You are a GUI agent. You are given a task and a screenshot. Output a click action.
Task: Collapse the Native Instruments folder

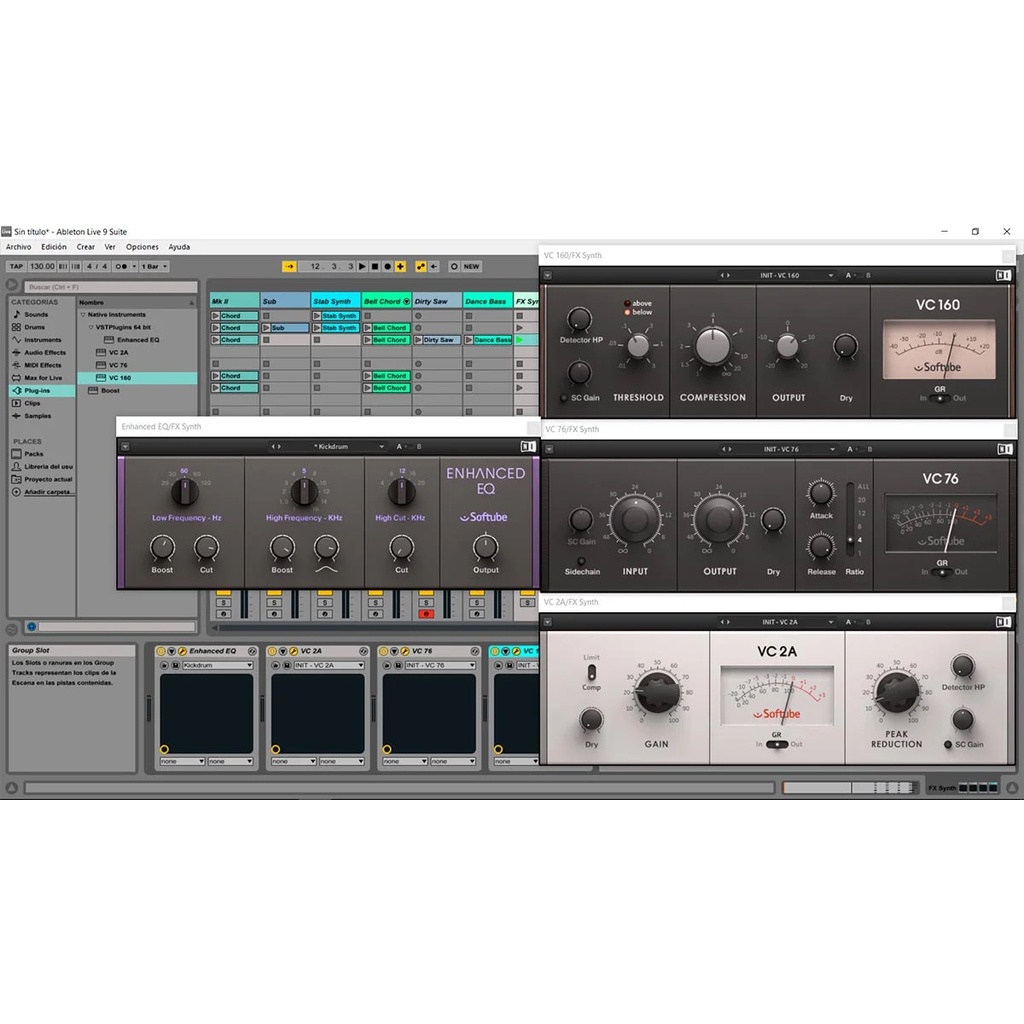click(83, 315)
